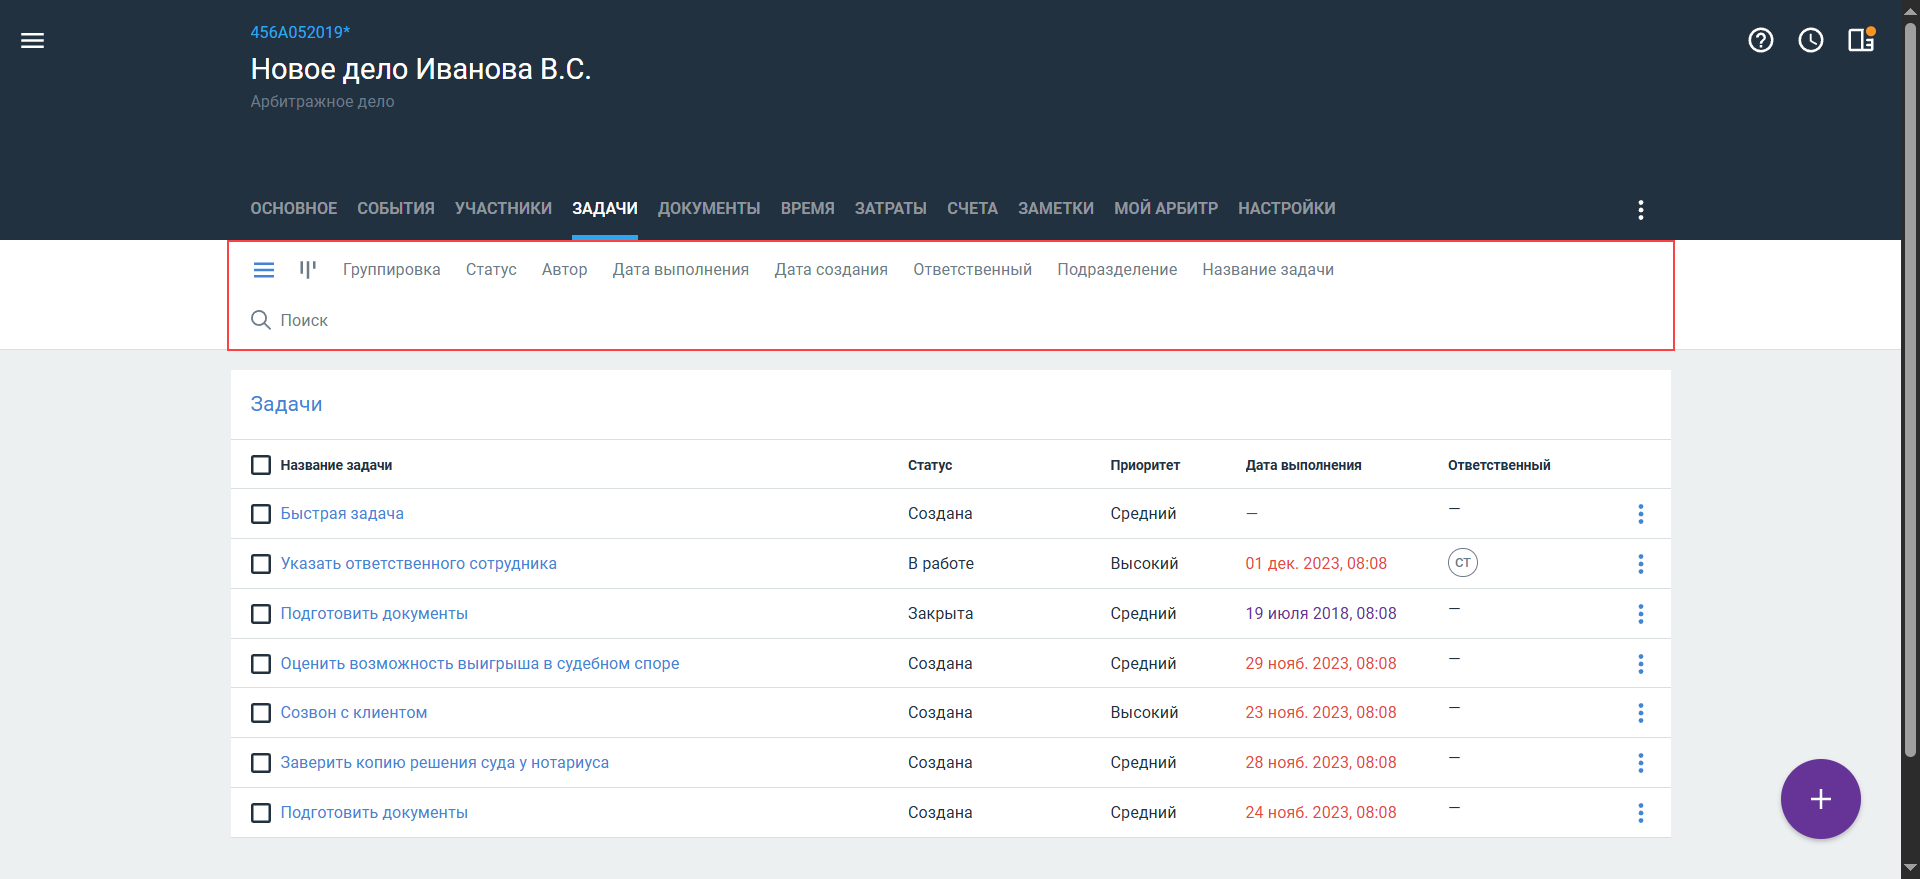Open the Мой арбитр tab
This screenshot has height=879, width=1920.
pos(1165,209)
